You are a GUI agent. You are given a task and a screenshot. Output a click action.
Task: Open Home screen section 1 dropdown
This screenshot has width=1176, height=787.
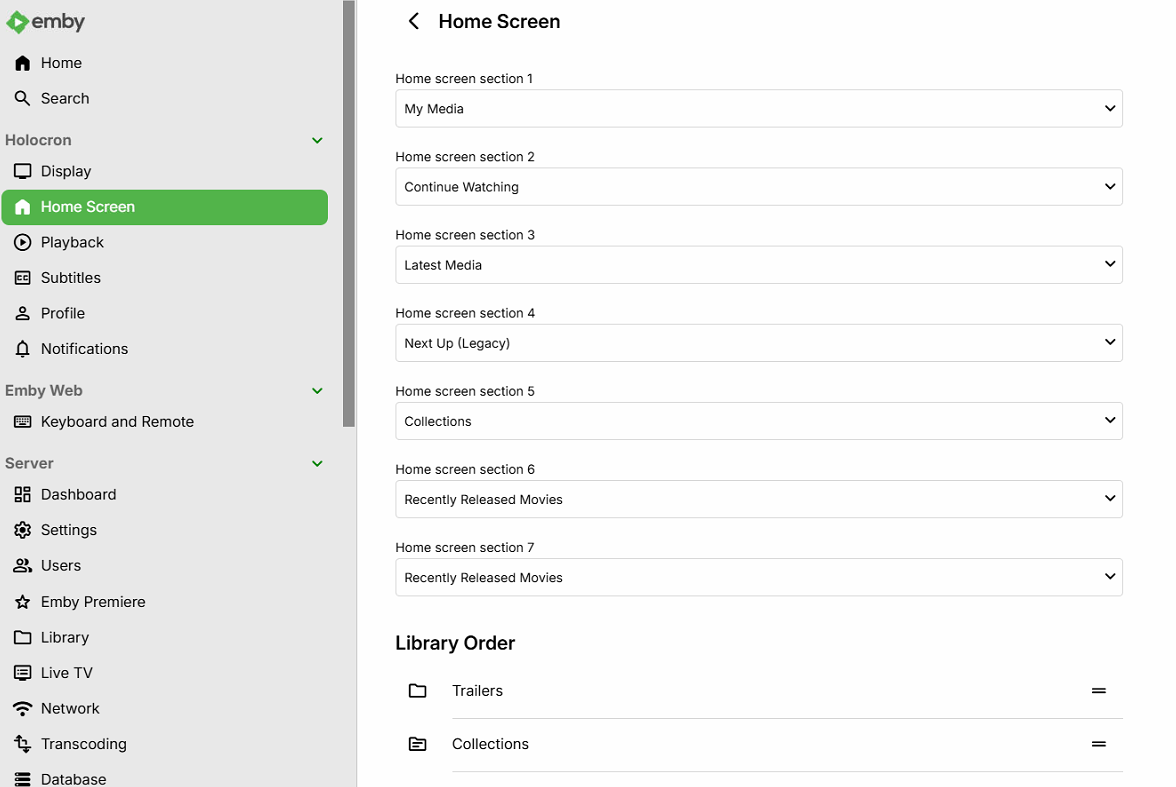pyautogui.click(x=758, y=109)
